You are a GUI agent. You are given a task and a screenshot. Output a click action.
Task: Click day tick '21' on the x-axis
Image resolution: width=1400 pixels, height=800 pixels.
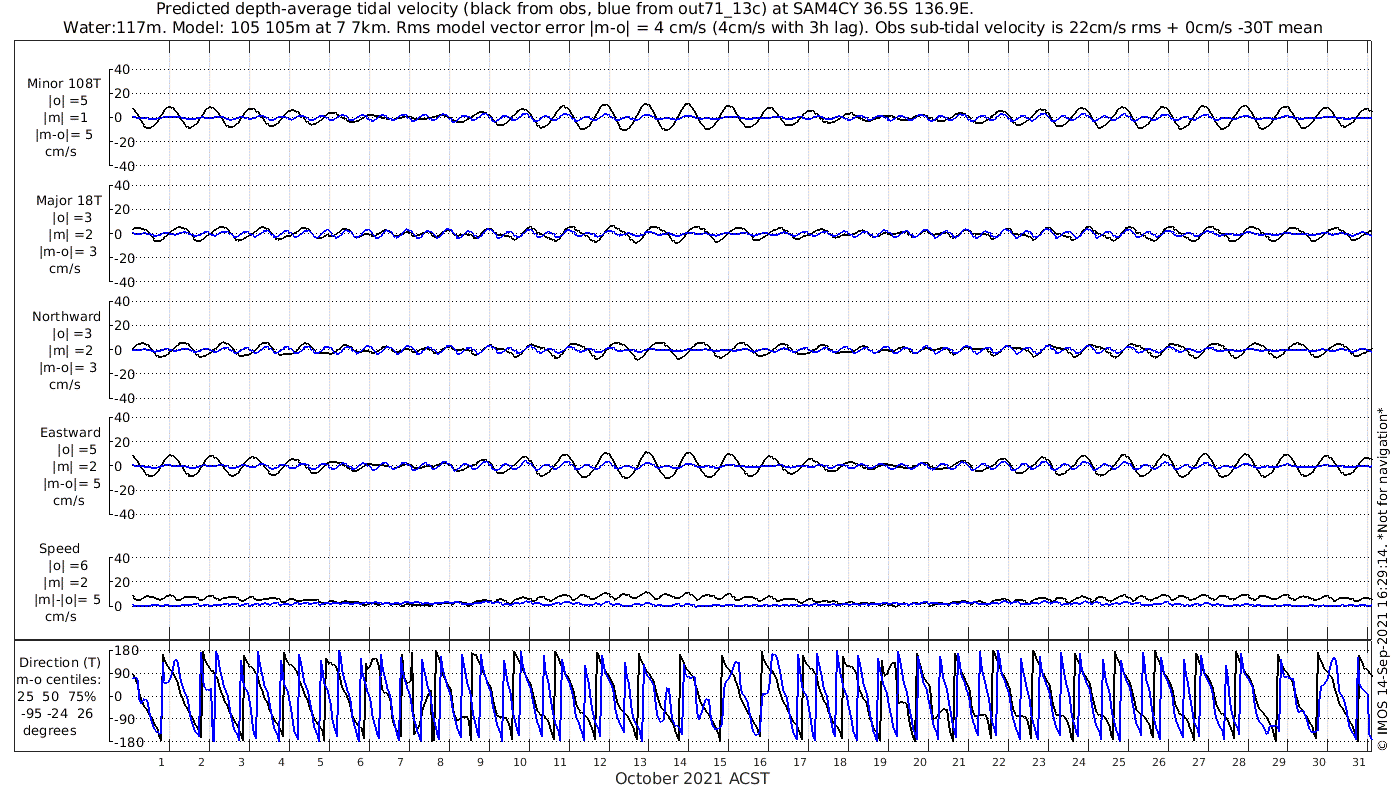tap(959, 762)
